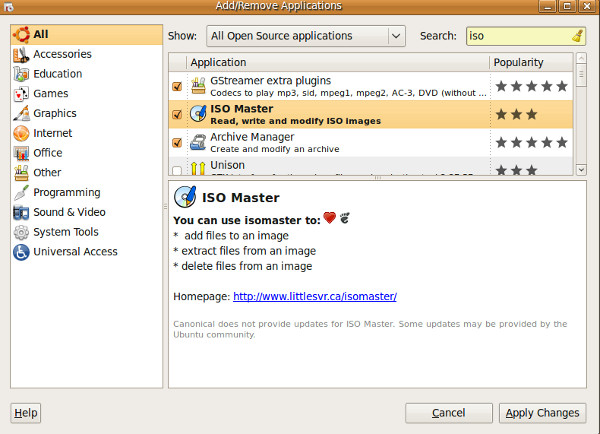Click the application list scrollbar thumb

point(581,75)
